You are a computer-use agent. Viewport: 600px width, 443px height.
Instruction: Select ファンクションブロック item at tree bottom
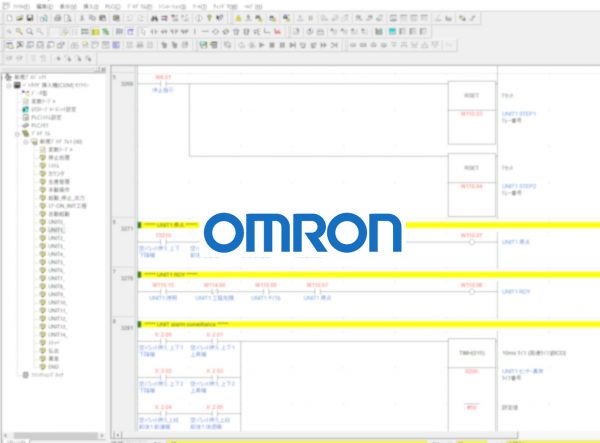(x=47, y=375)
